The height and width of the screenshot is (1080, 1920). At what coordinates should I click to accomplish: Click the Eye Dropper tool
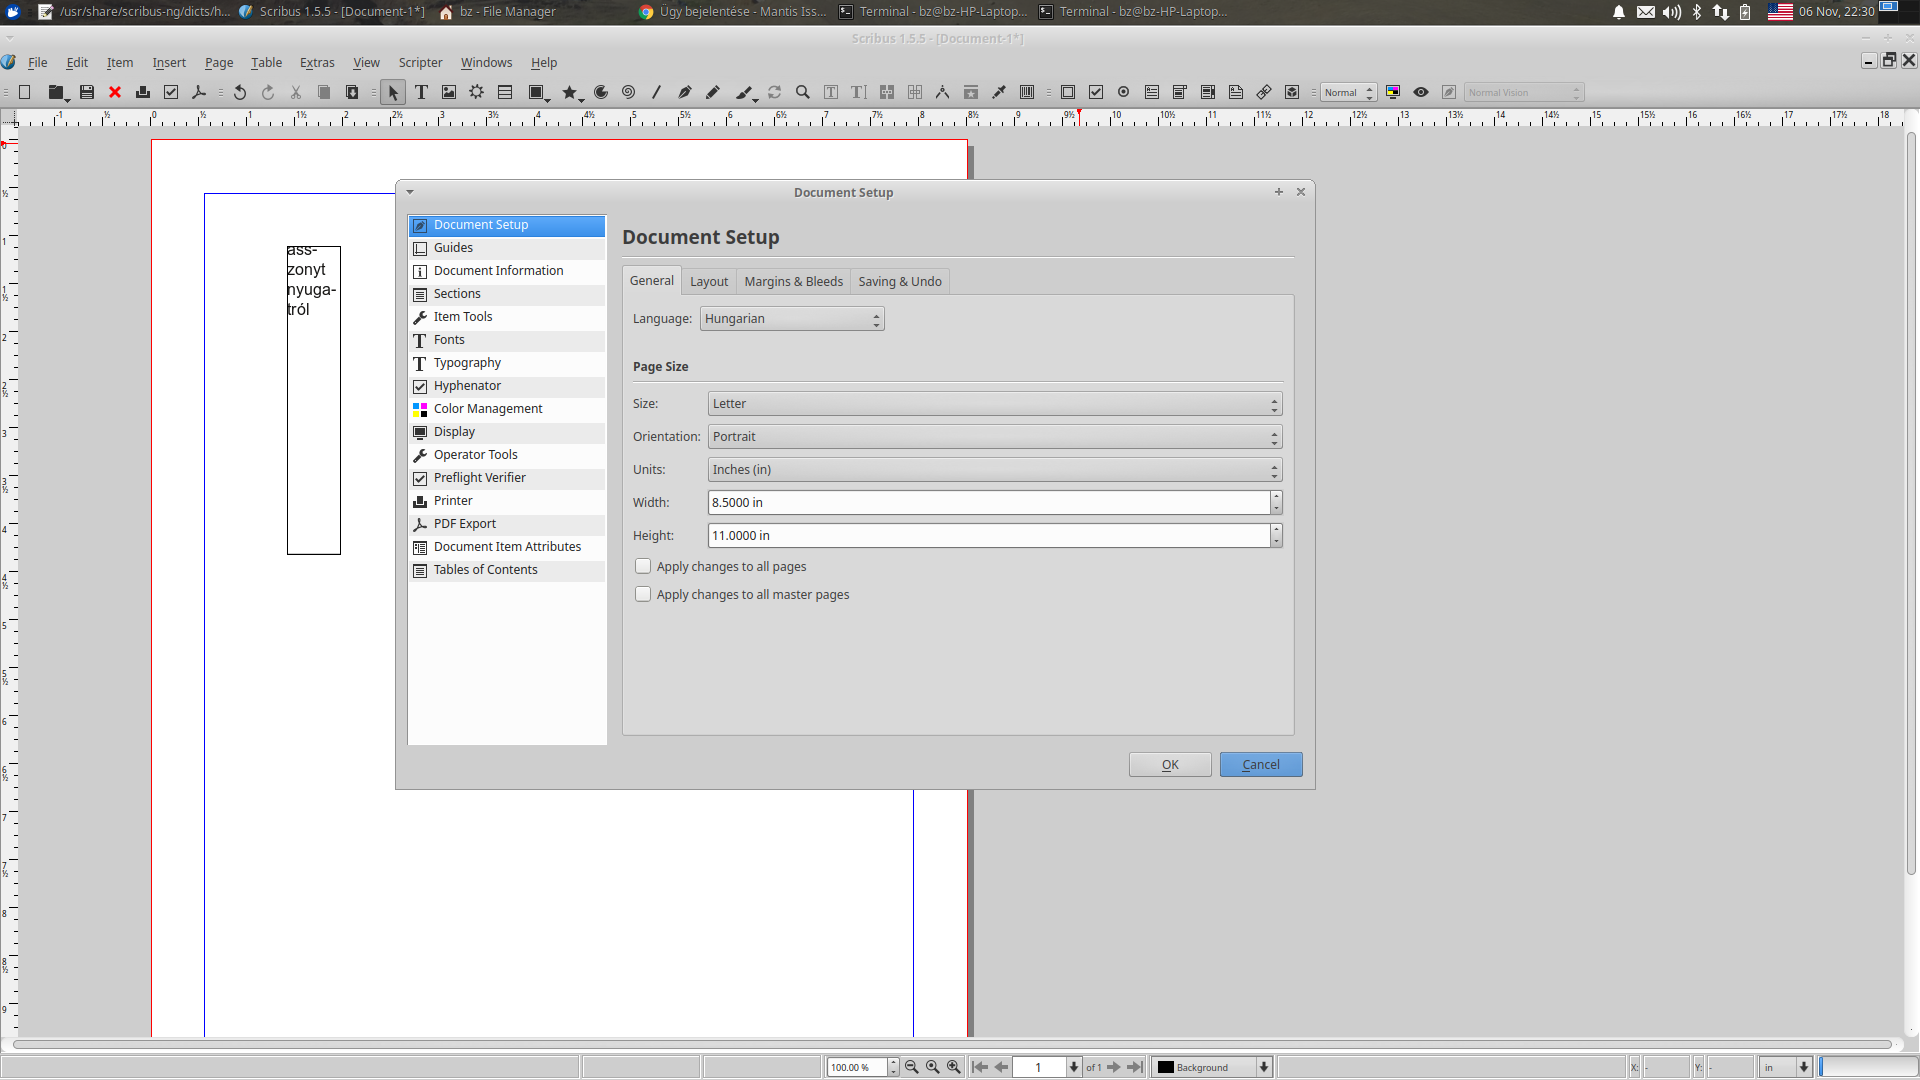[998, 92]
